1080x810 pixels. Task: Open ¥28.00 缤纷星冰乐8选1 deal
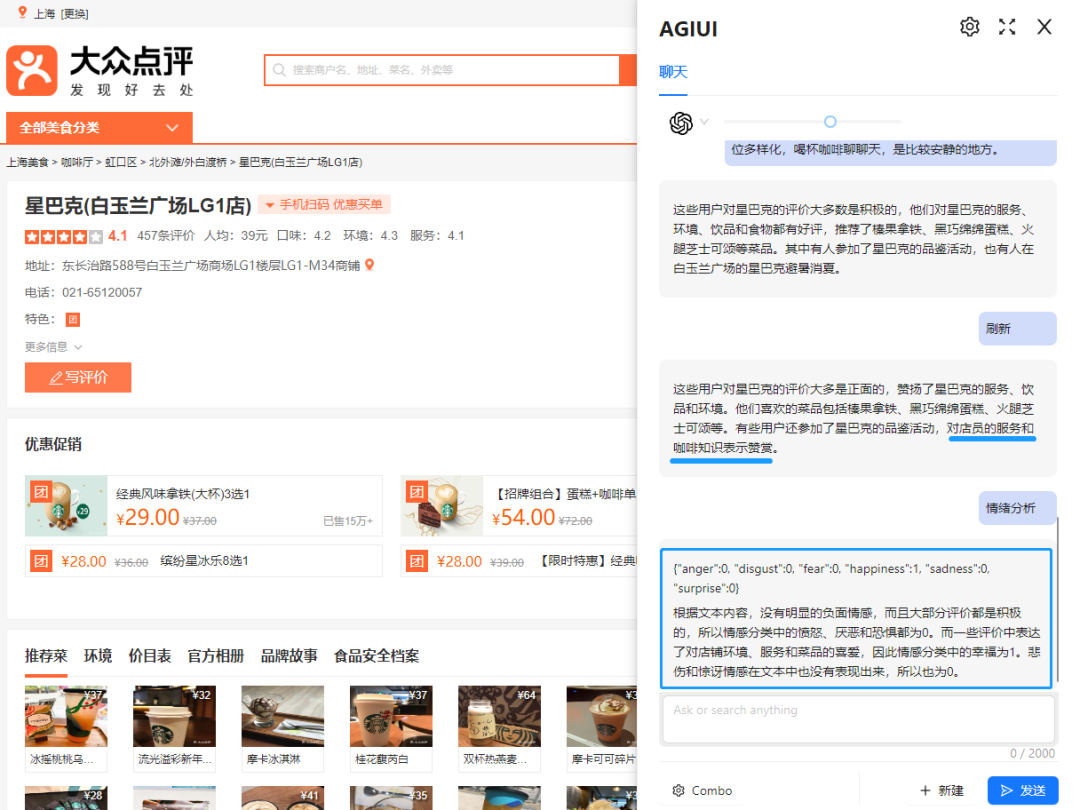(203, 561)
